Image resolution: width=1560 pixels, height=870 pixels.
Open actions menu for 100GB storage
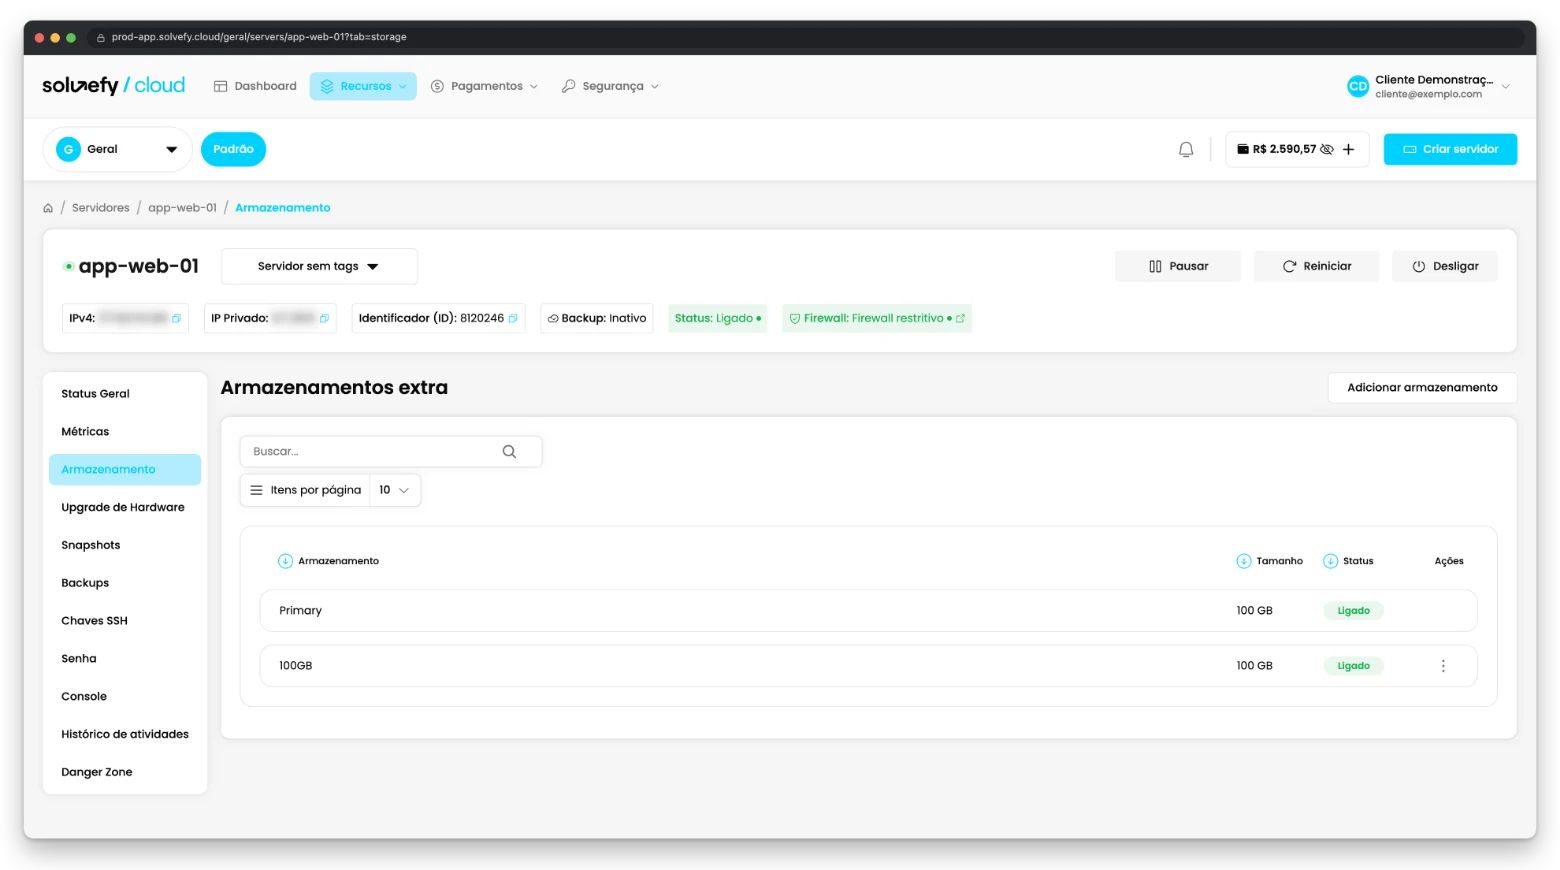coord(1443,665)
